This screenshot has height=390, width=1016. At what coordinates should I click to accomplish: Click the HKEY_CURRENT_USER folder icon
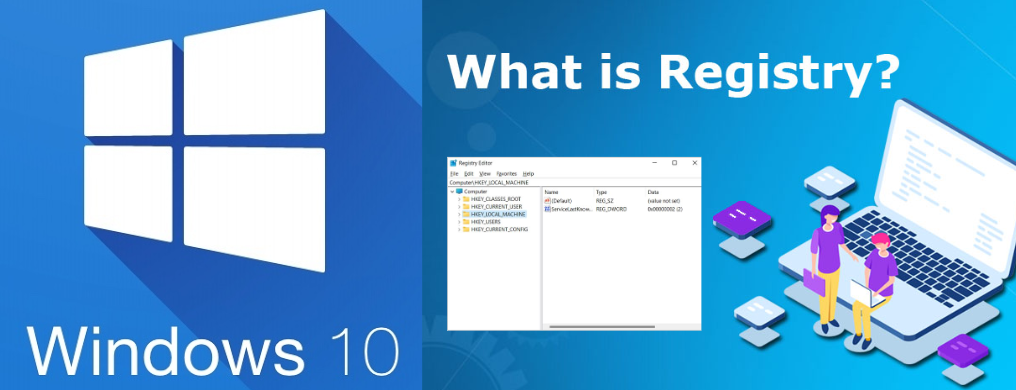coord(466,207)
